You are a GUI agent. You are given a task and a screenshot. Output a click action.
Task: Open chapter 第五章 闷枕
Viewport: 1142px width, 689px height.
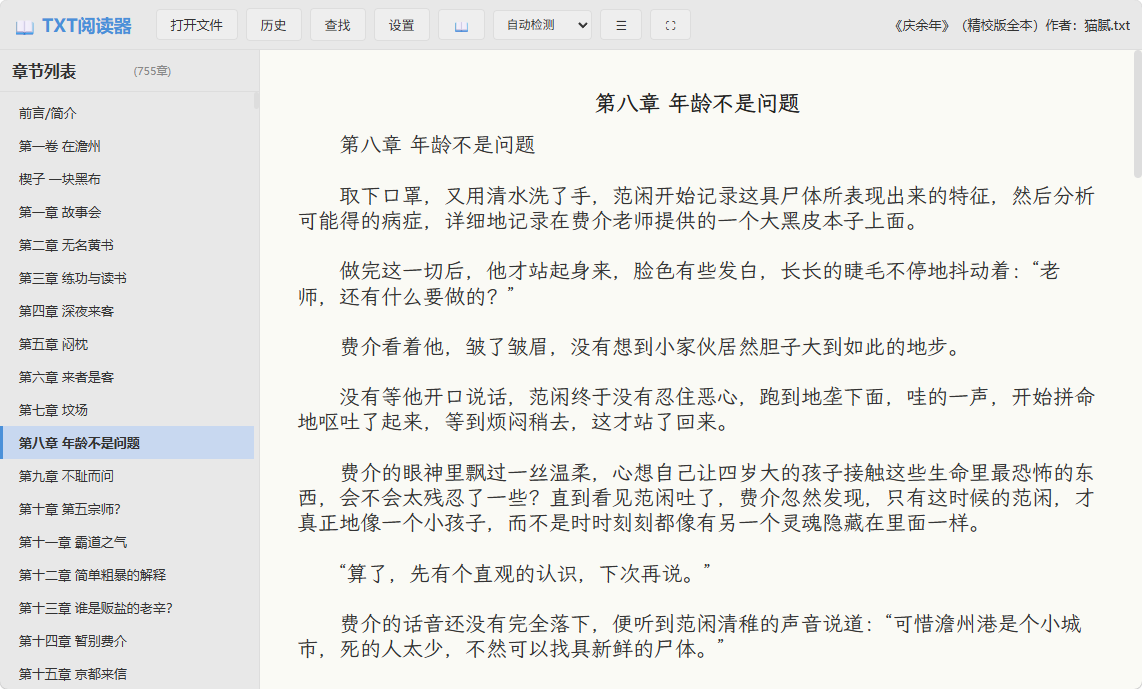pyautogui.click(x=127, y=344)
